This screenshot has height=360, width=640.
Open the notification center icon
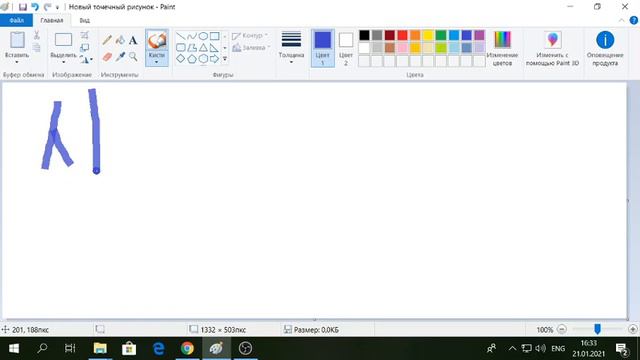tap(622, 349)
